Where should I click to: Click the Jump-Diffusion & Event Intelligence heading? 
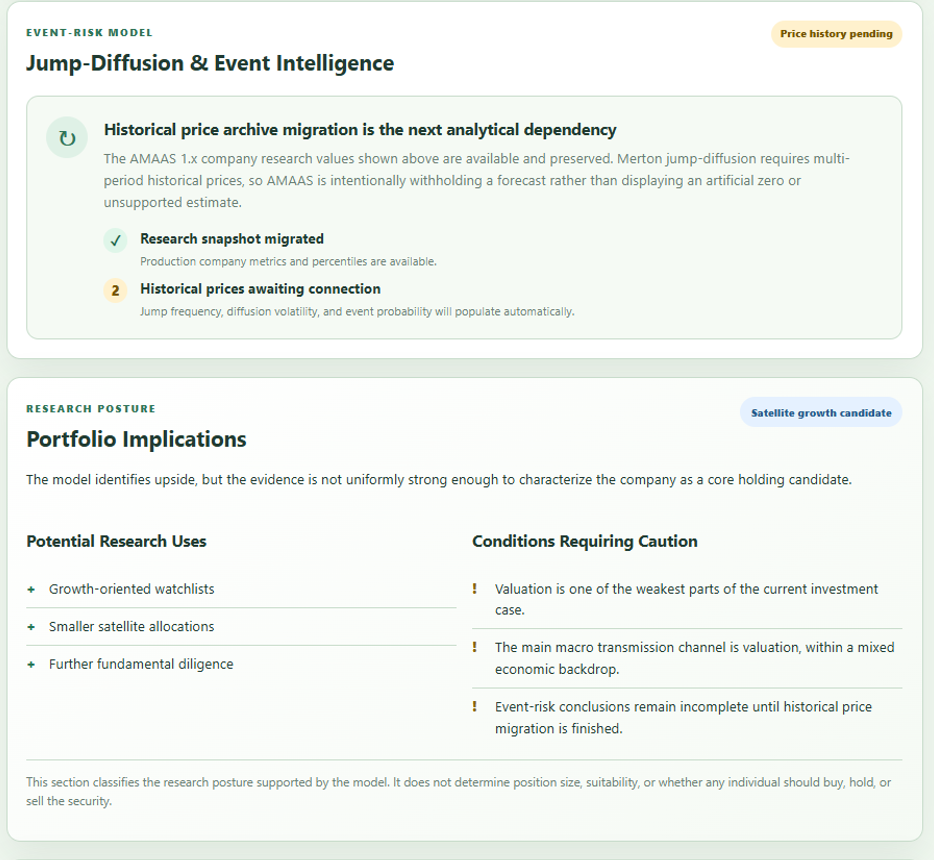[x=210, y=63]
